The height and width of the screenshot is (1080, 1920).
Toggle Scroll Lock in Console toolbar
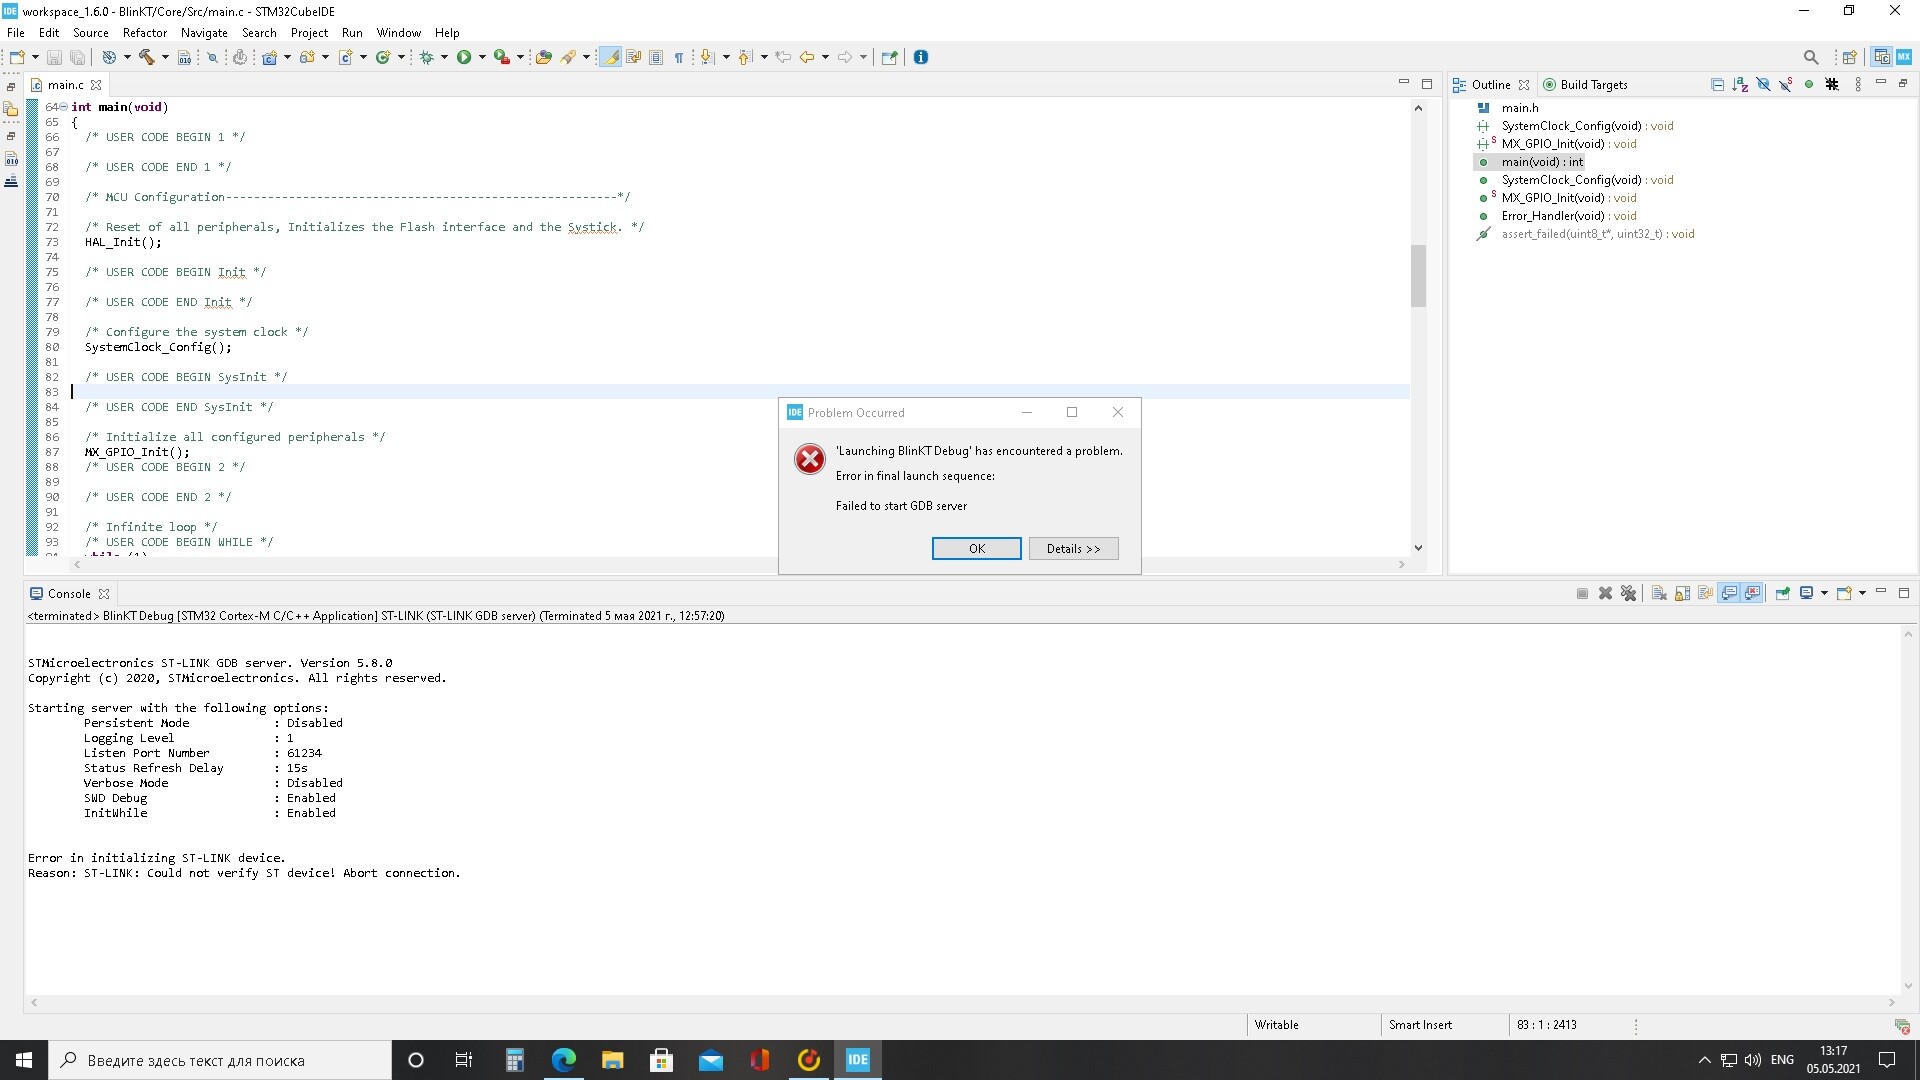pyautogui.click(x=1682, y=594)
